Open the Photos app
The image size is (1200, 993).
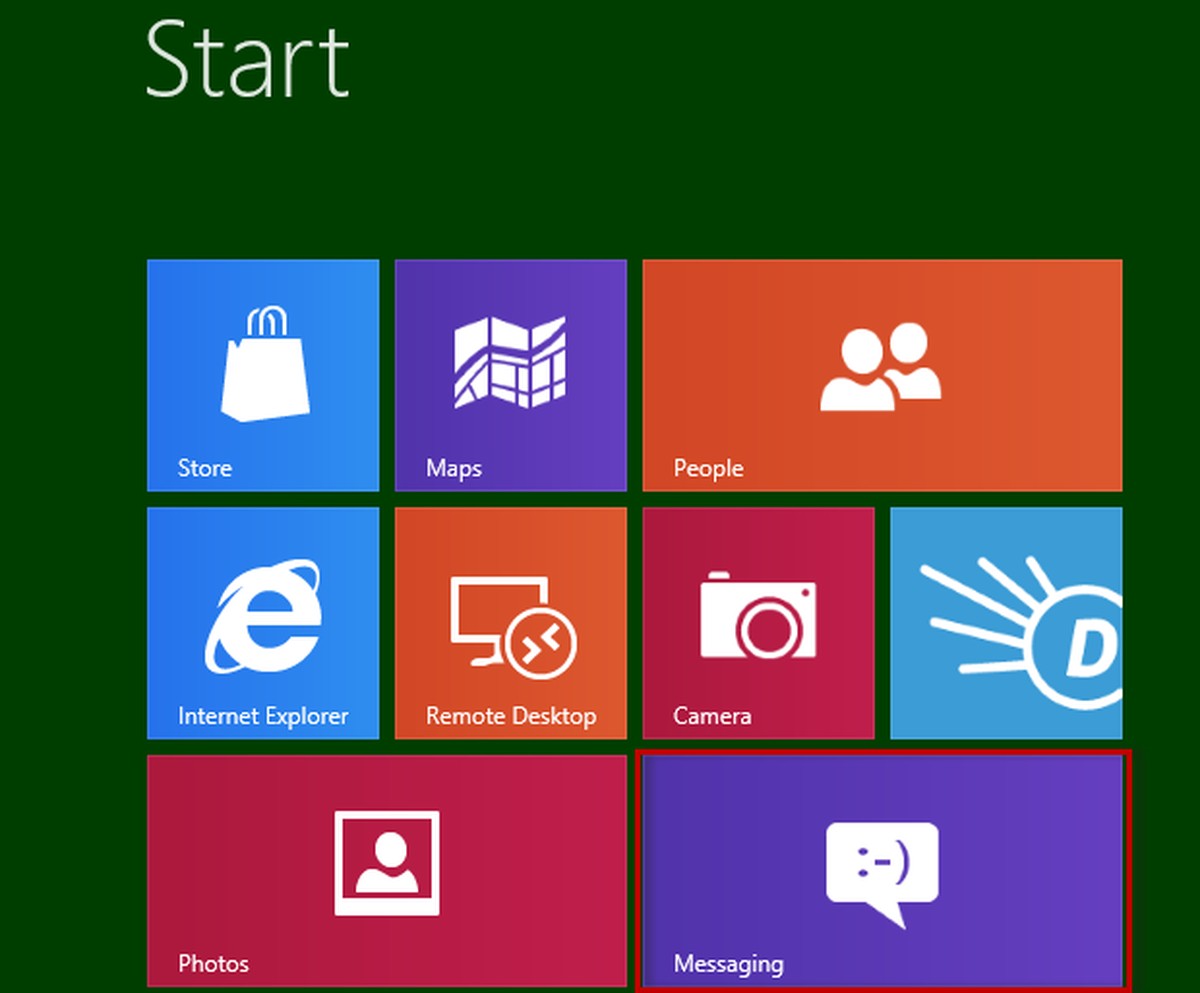point(389,870)
